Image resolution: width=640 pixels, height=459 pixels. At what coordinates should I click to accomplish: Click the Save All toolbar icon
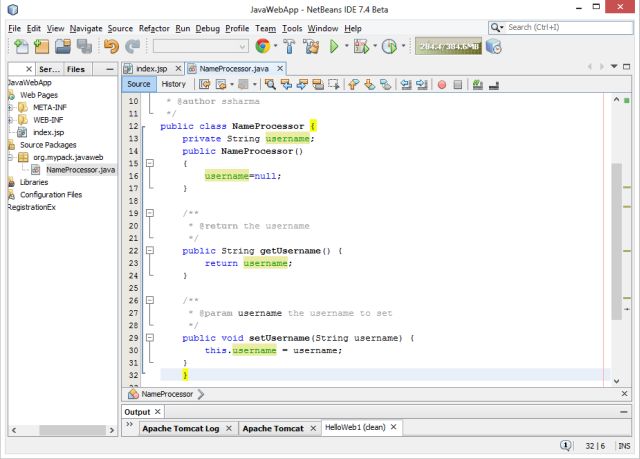pyautogui.click(x=86, y=46)
